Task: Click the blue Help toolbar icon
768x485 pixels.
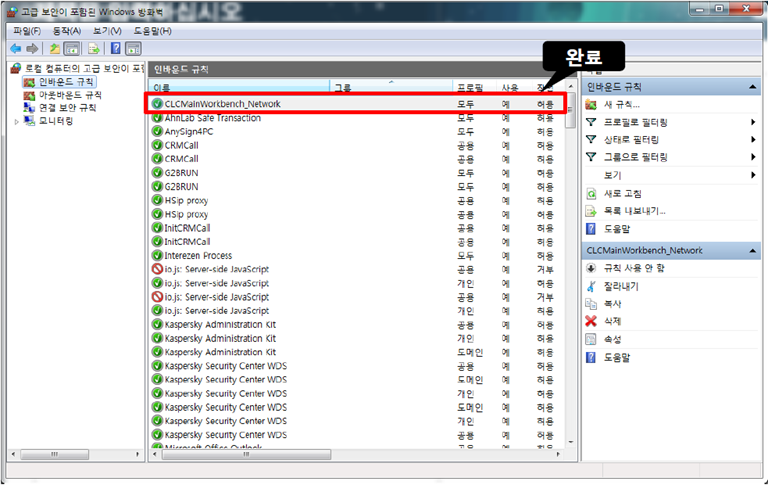Action: click(116, 48)
